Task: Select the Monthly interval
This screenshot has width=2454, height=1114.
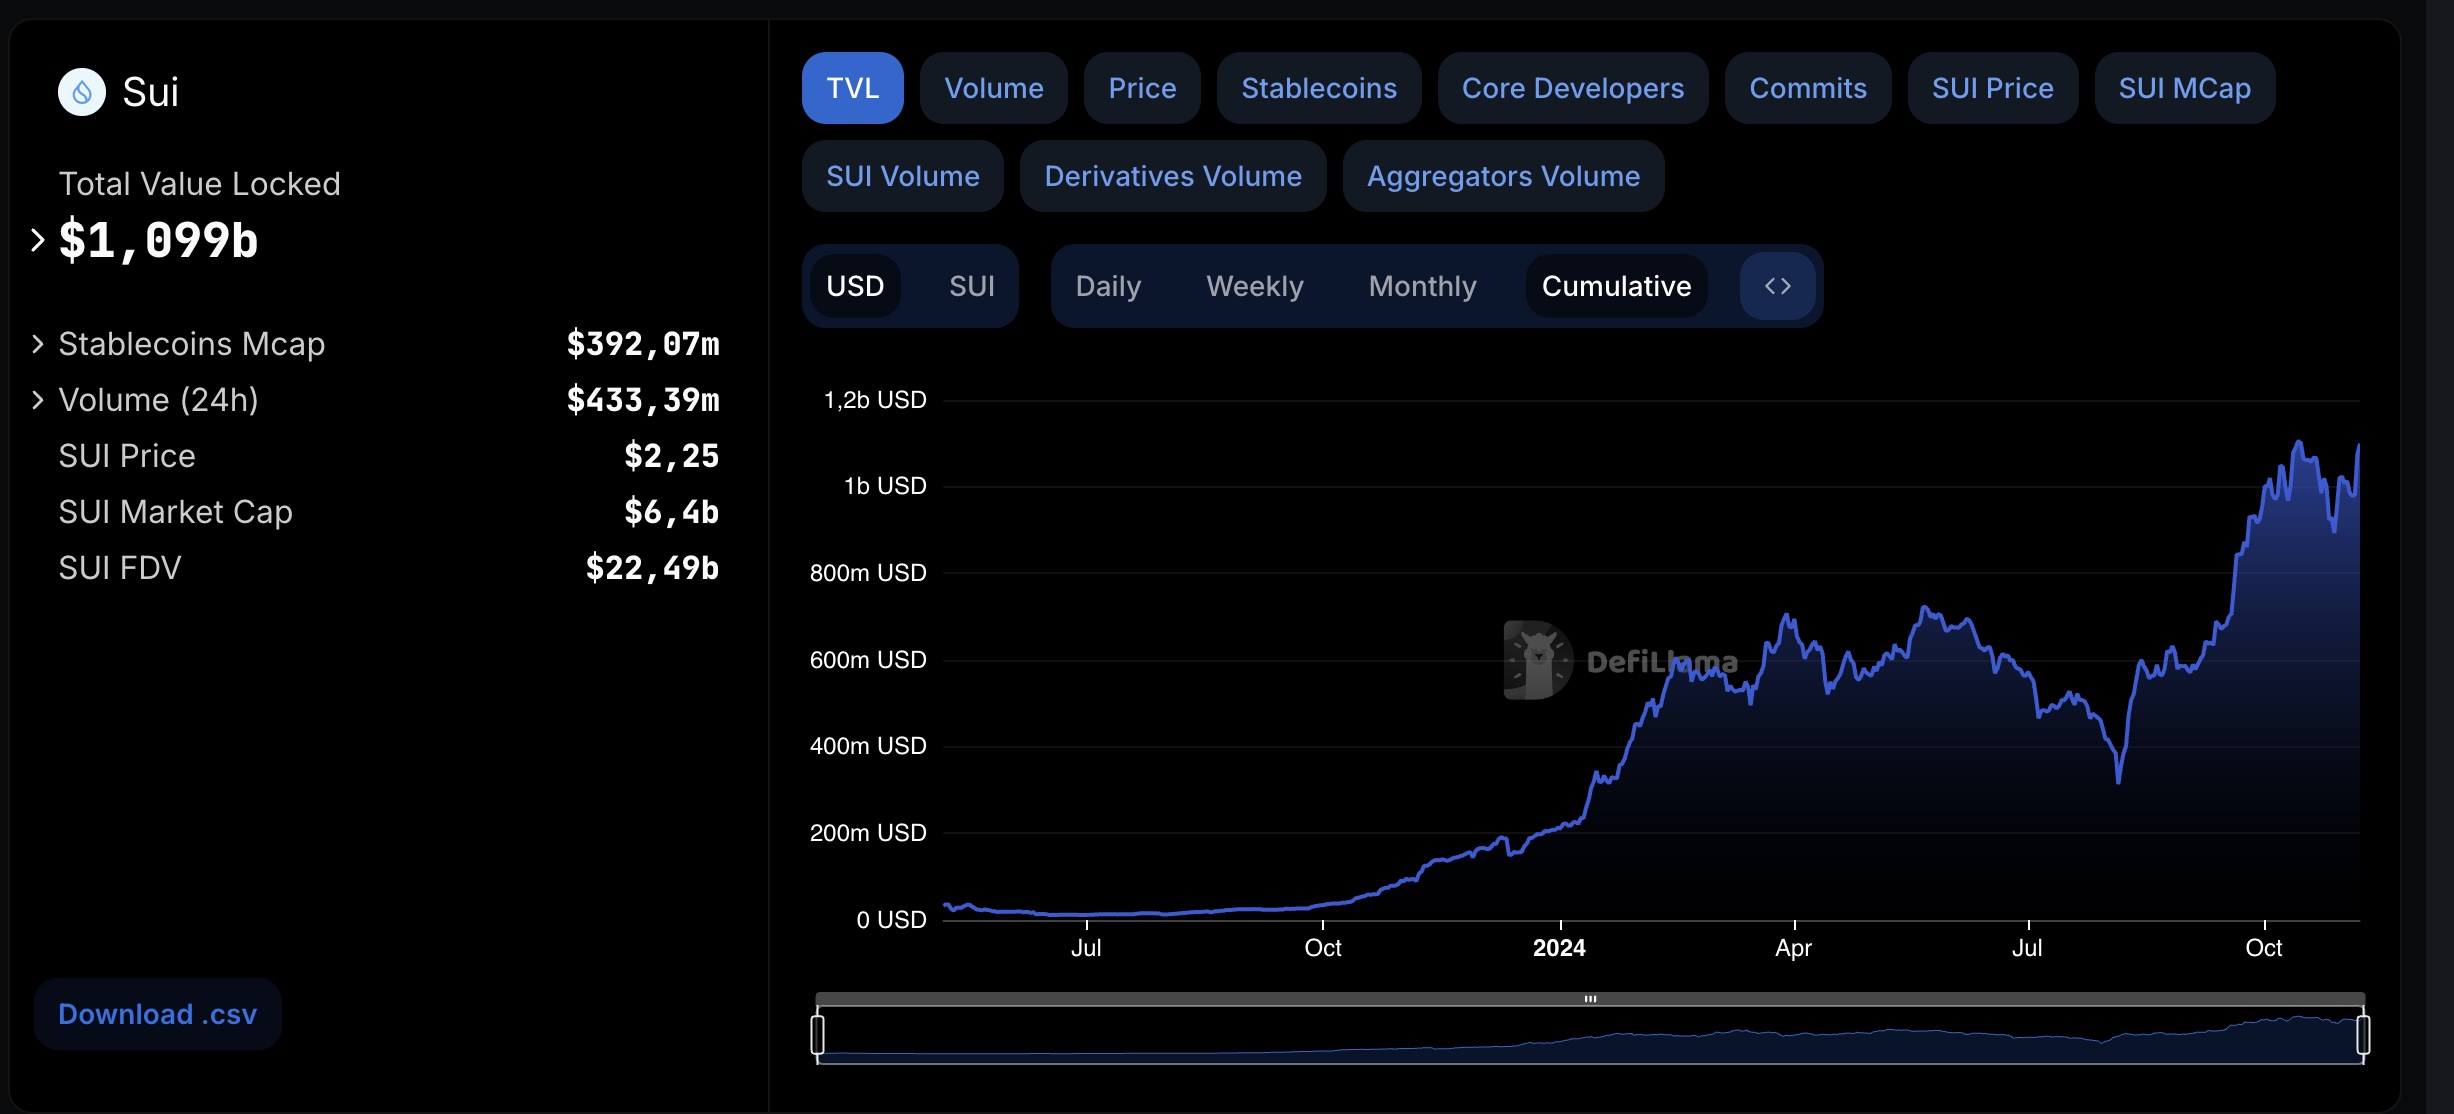Action: (x=1422, y=286)
